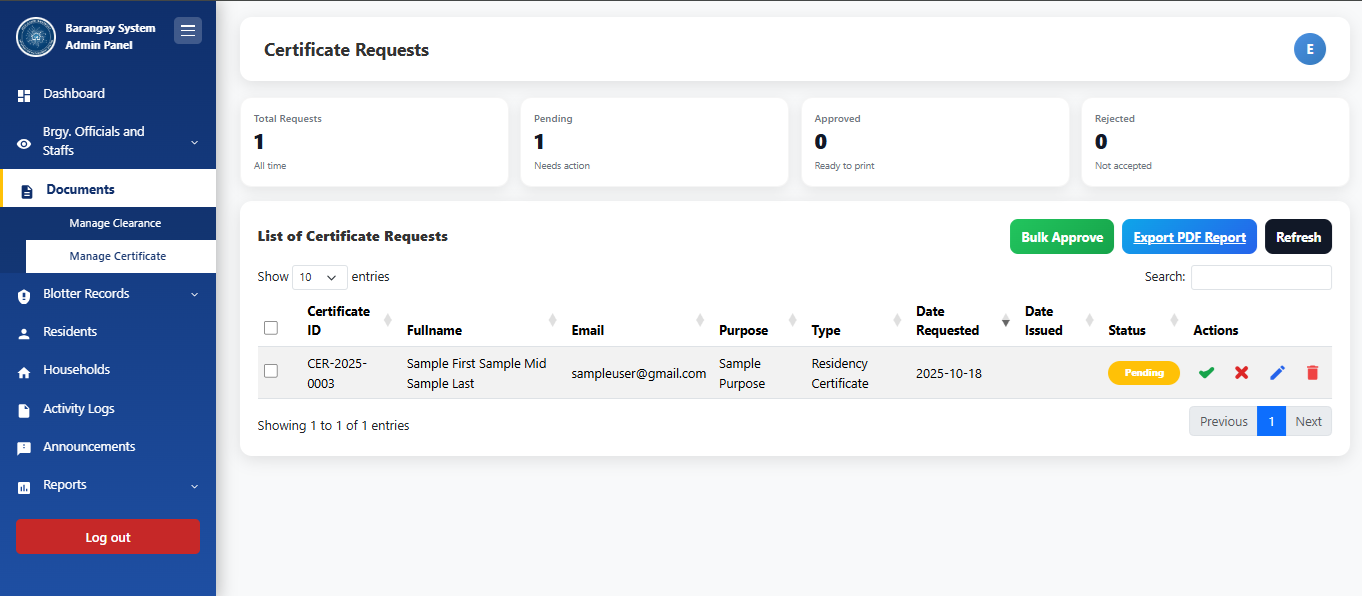
Task: Delete request with red trash icon
Action: click(1312, 373)
